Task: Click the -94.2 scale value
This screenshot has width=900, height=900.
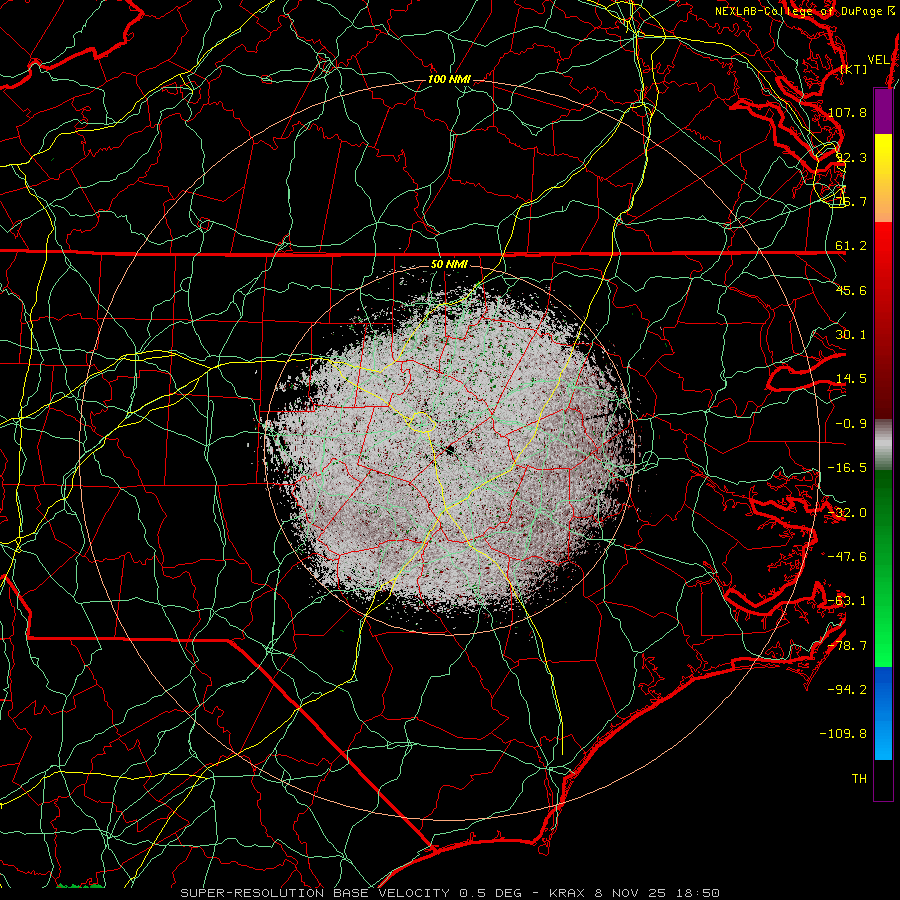Action: (x=847, y=690)
